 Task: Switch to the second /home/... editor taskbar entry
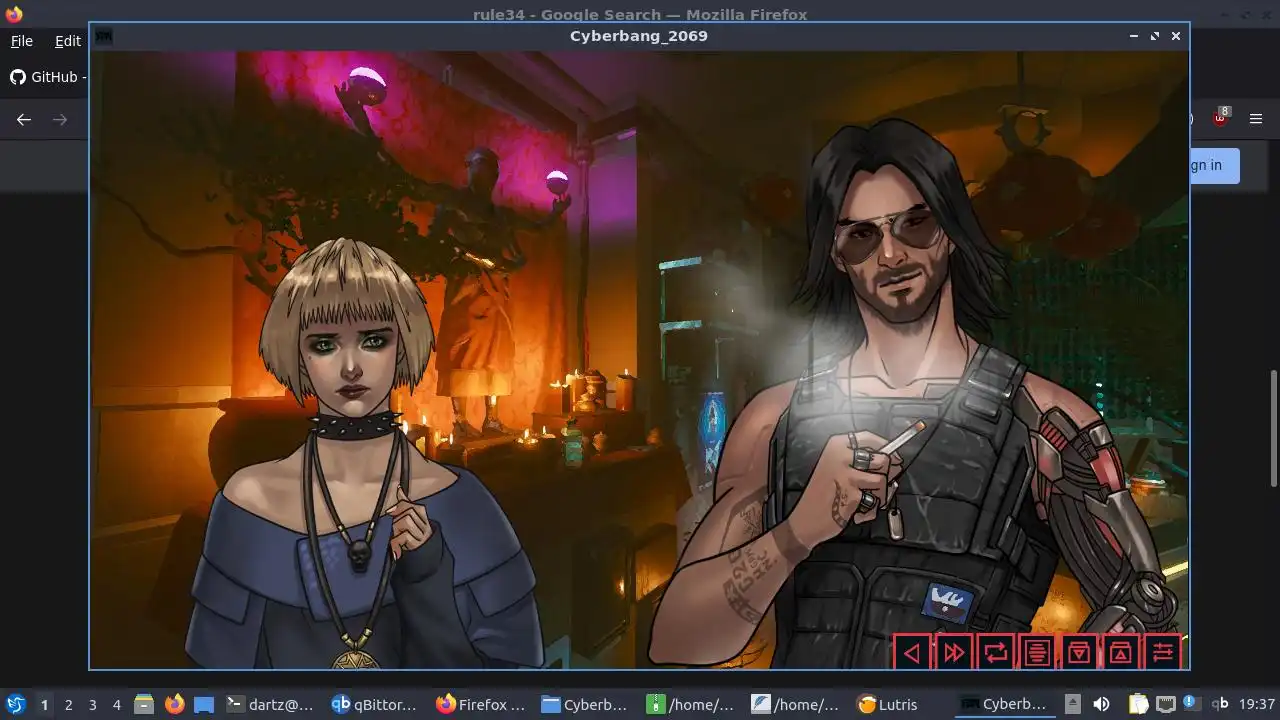795,704
